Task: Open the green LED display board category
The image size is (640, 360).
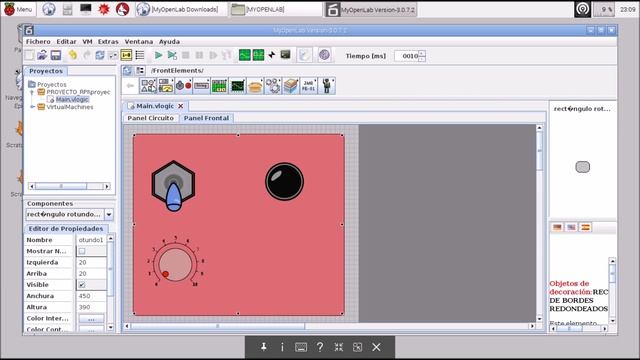Action: (x=219, y=86)
